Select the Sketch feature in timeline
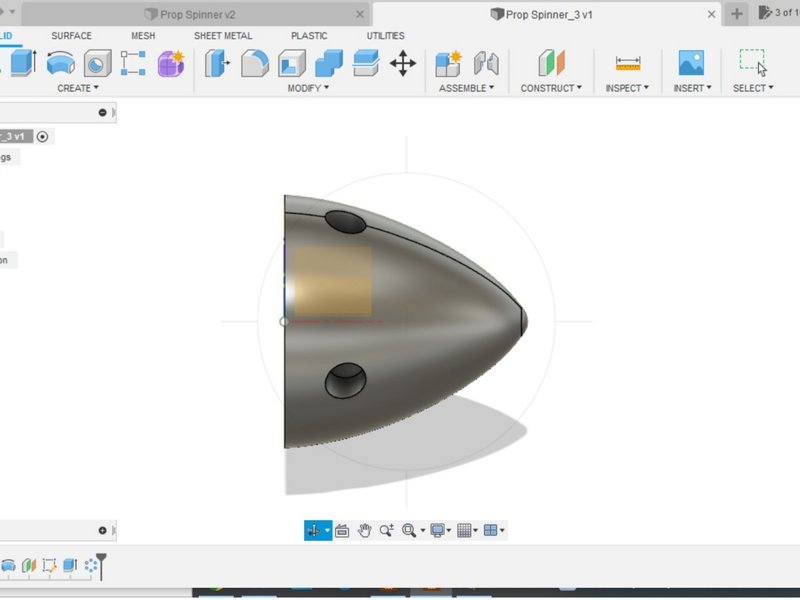 [x=49, y=565]
